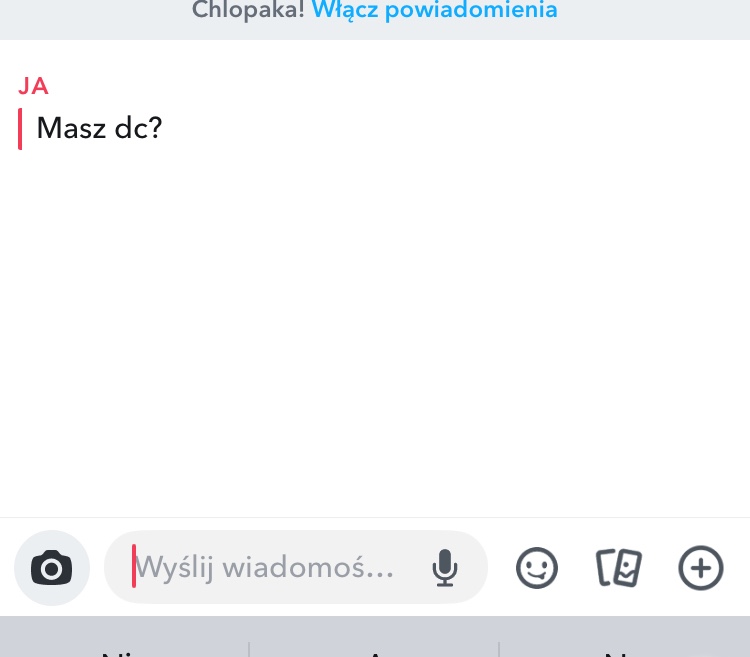Image resolution: width=750 pixels, height=657 pixels.
Task: Tap blank space right of 'Masz dc?'
Action: (450, 128)
